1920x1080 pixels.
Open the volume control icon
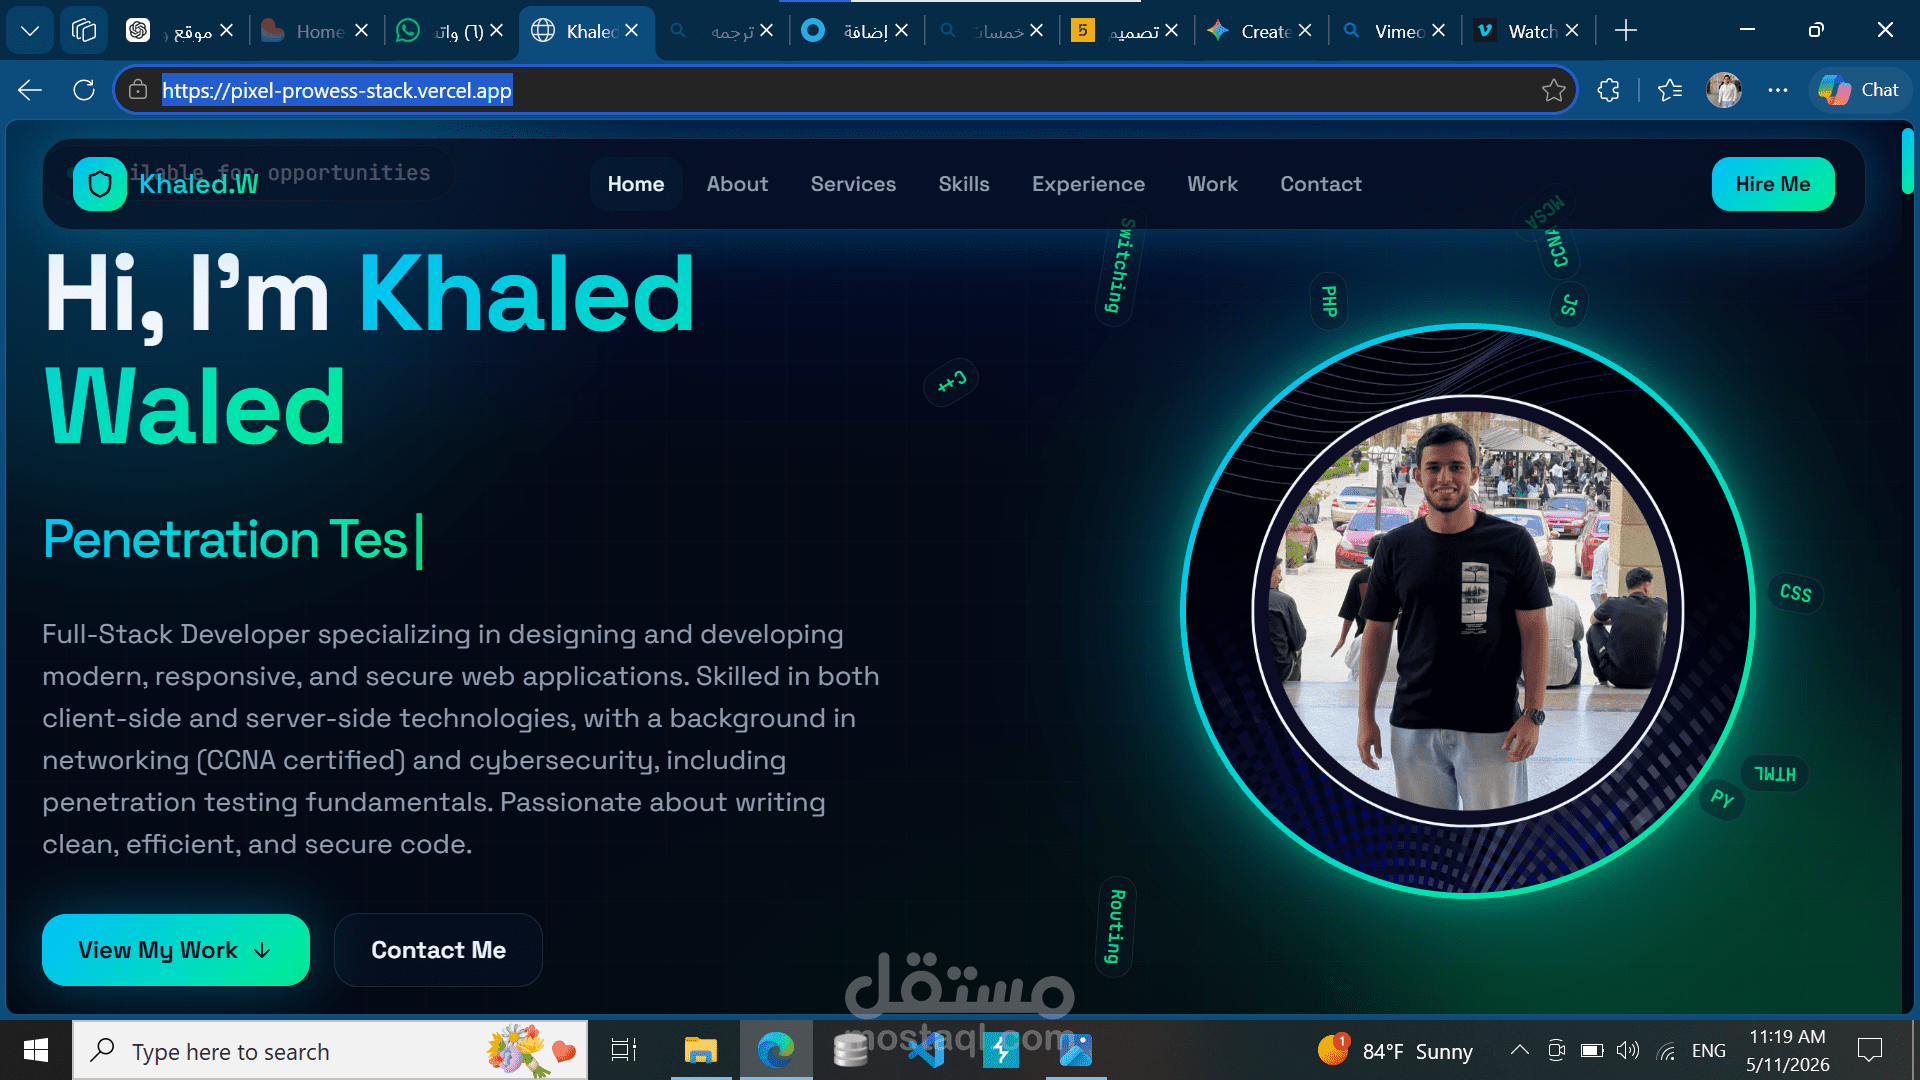coord(1628,1050)
